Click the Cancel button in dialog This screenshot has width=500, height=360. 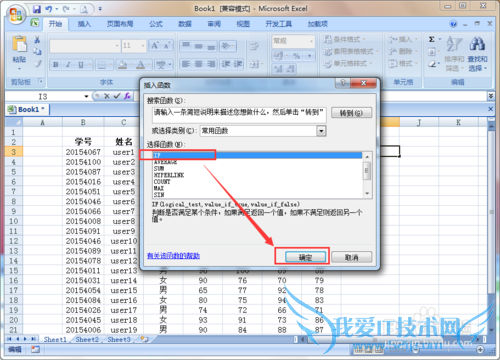tap(352, 257)
